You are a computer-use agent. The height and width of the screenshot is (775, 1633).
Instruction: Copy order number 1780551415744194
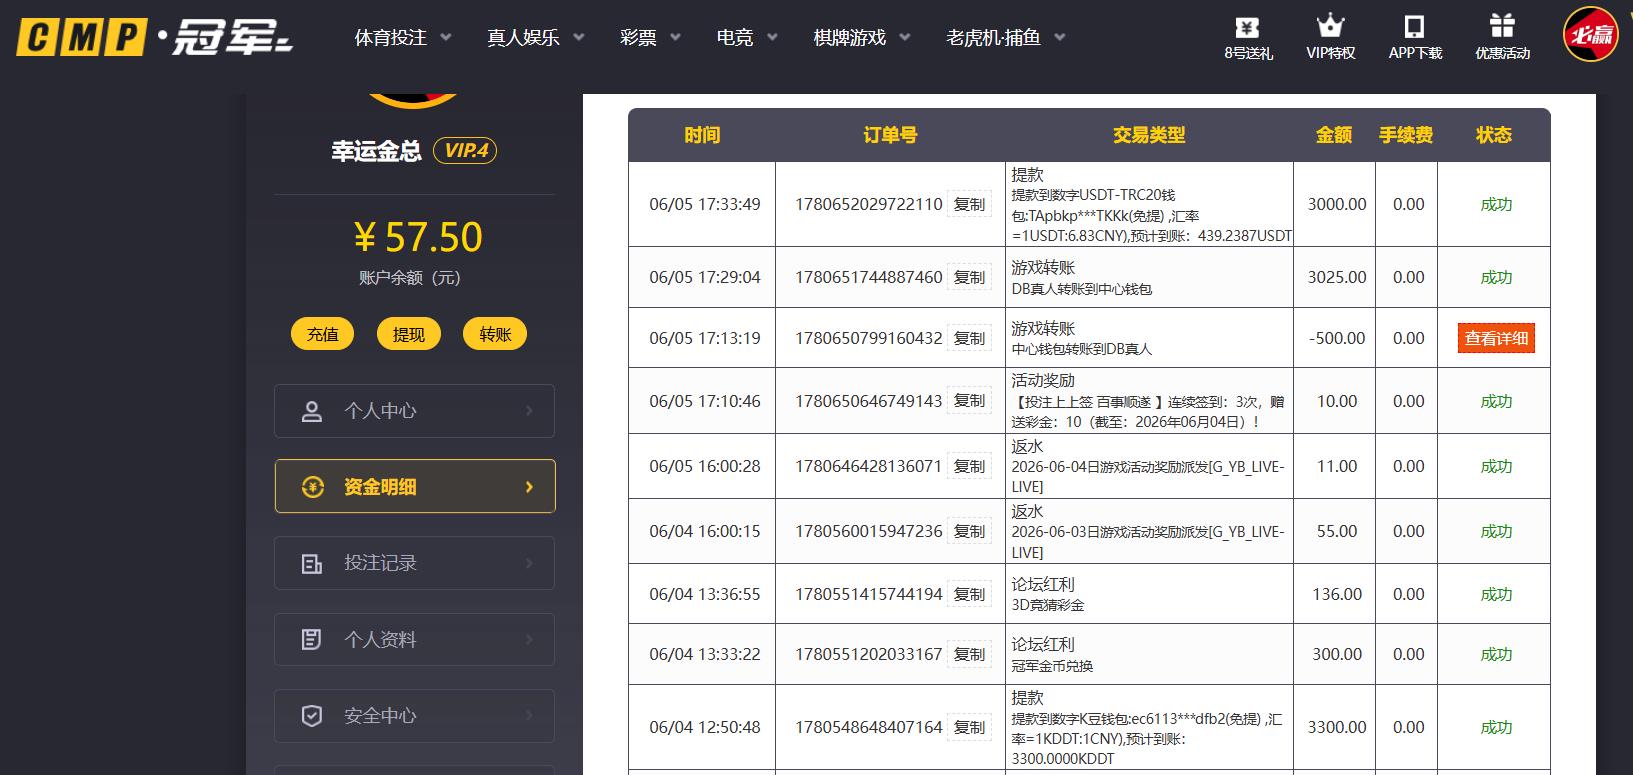click(969, 594)
